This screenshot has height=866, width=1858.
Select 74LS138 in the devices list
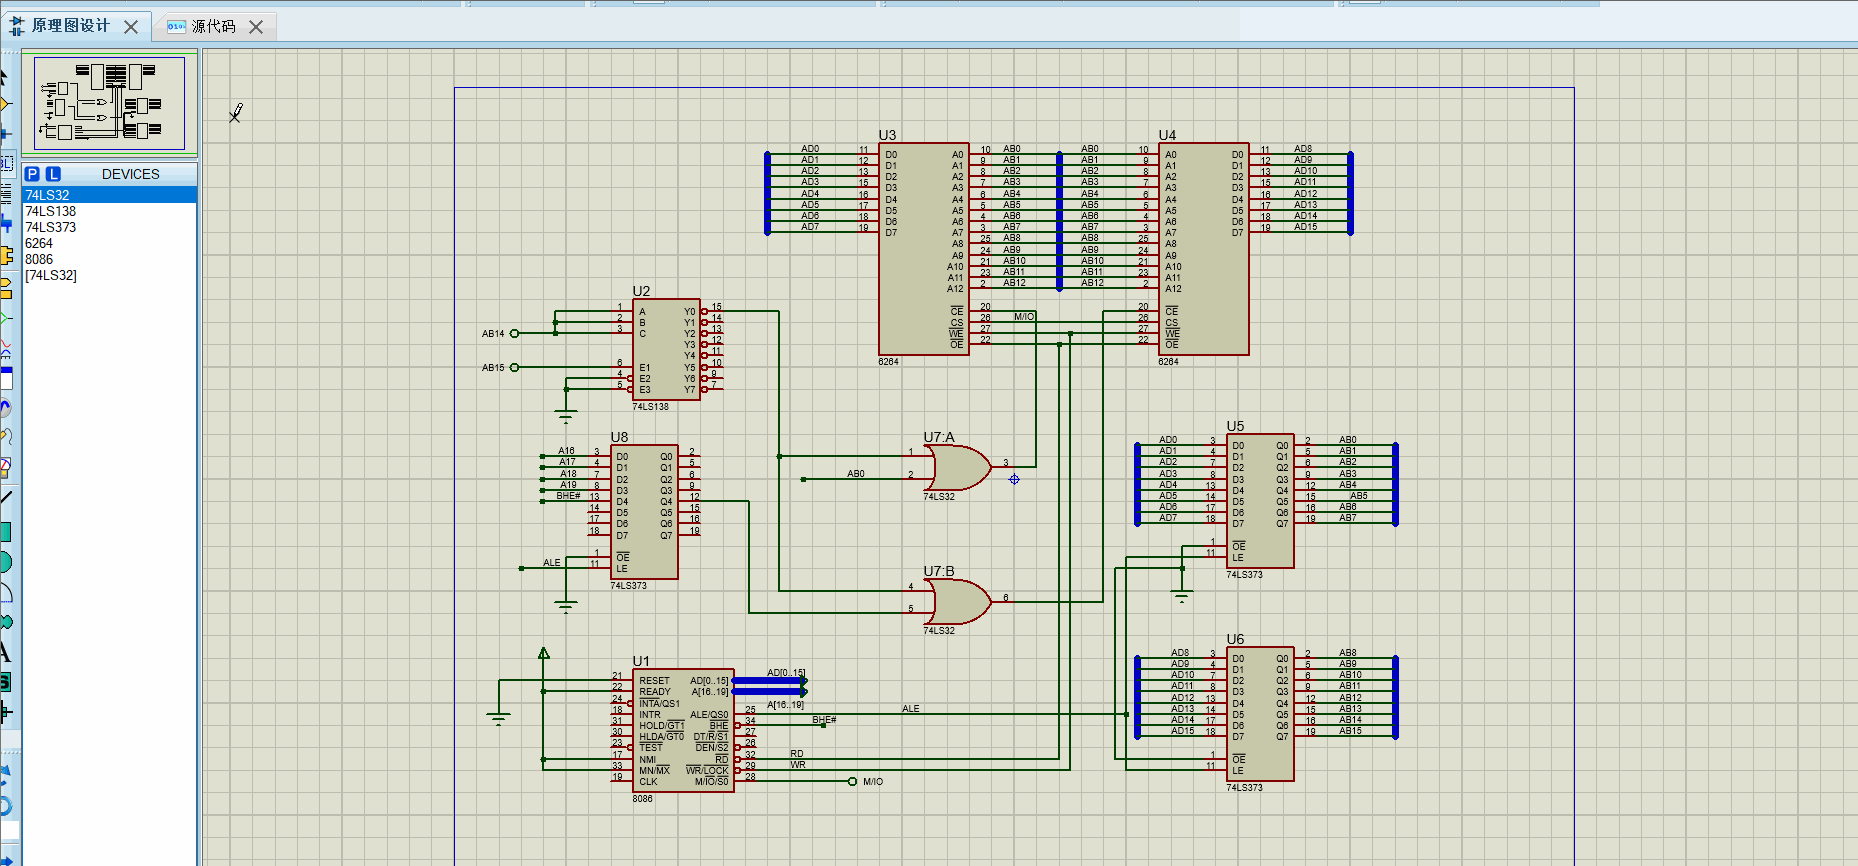coord(51,211)
